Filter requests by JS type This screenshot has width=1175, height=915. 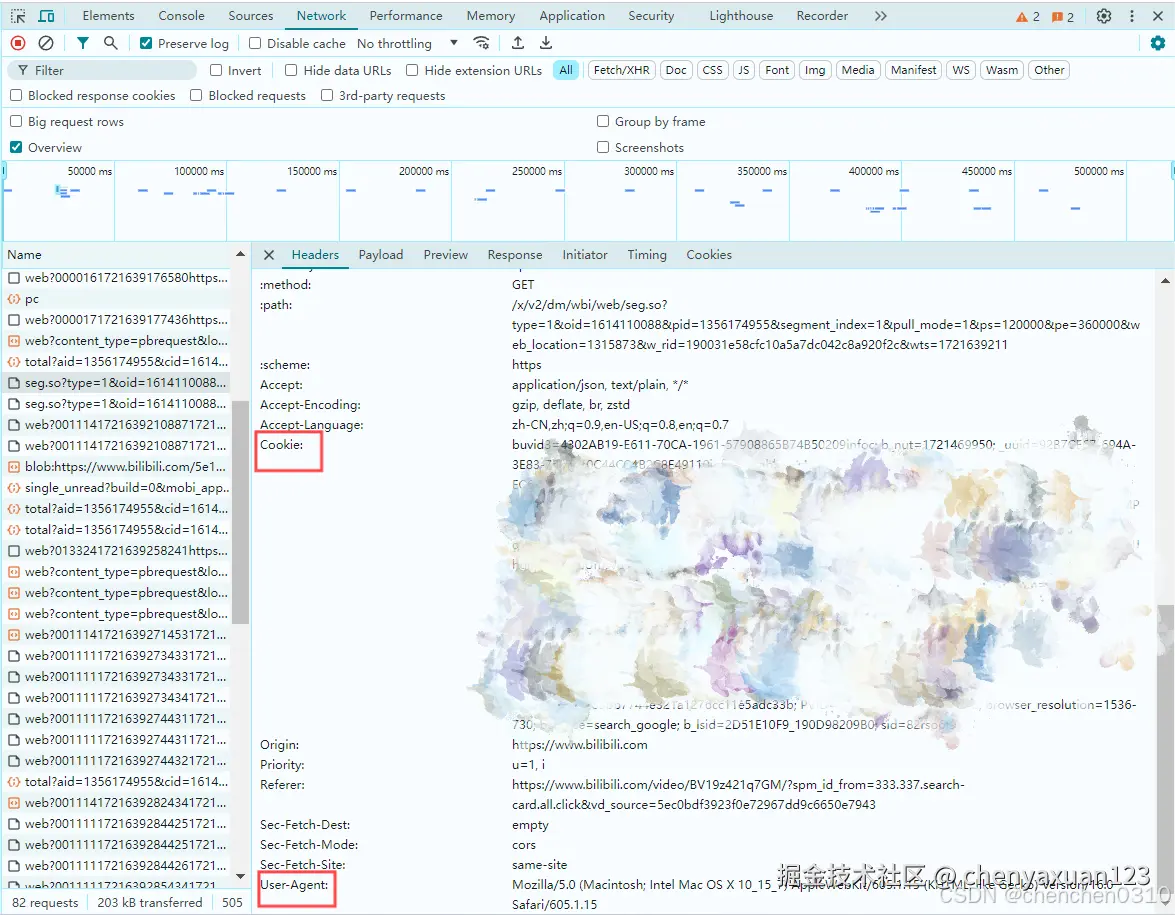click(743, 70)
